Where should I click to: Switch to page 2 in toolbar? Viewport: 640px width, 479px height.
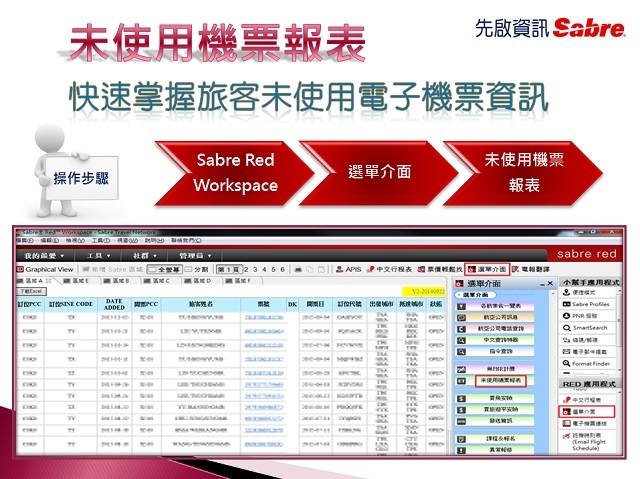coord(246,269)
